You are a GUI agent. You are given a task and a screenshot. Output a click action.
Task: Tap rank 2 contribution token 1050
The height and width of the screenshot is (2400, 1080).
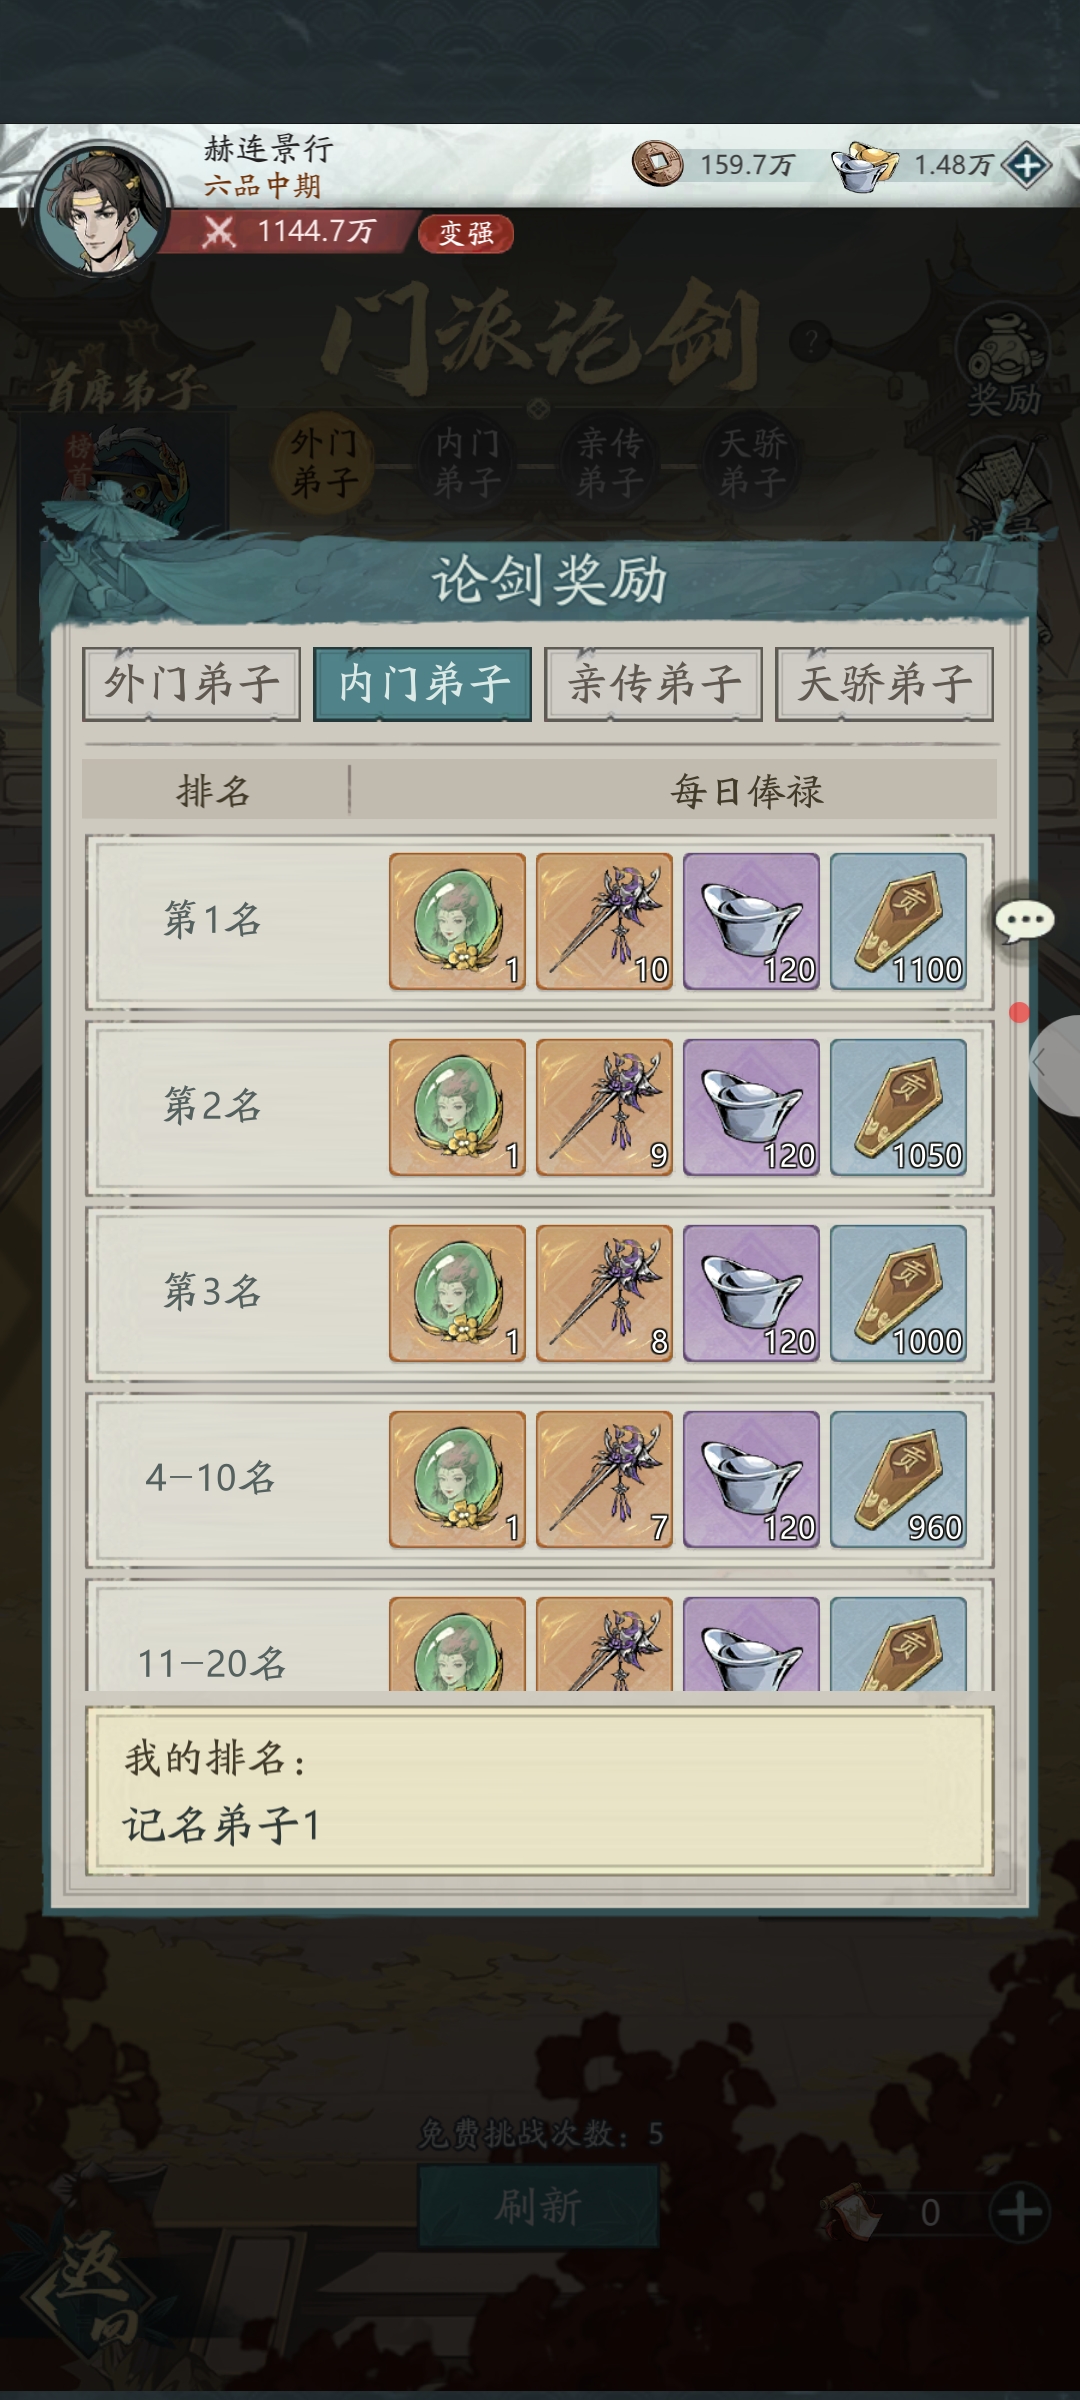click(898, 1107)
